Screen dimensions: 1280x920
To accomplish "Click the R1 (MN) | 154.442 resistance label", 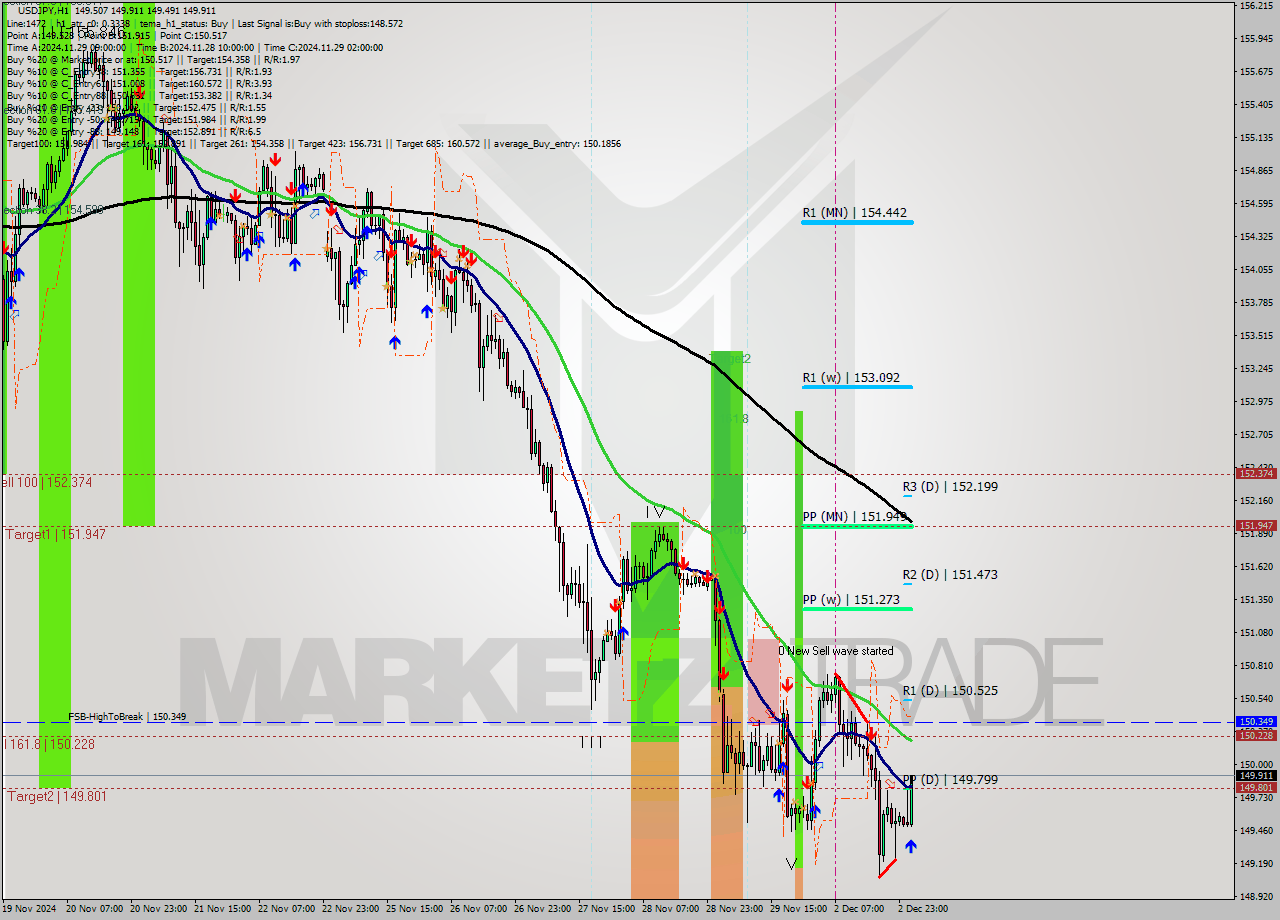I will (x=854, y=213).
